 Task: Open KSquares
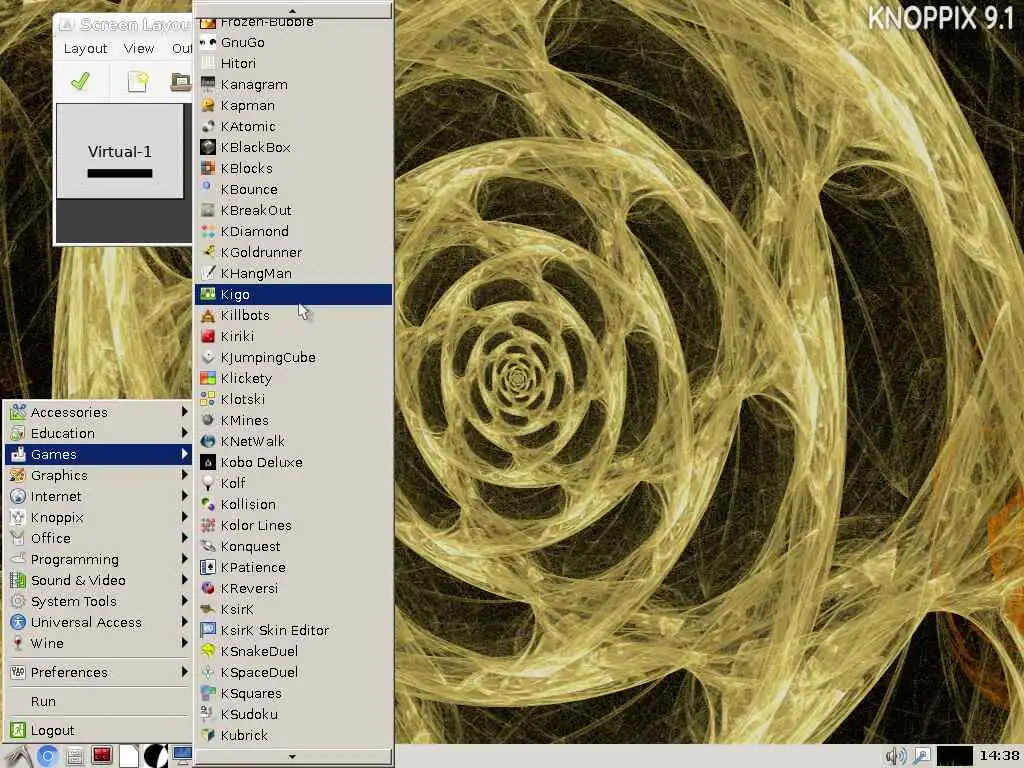(x=293, y=694)
